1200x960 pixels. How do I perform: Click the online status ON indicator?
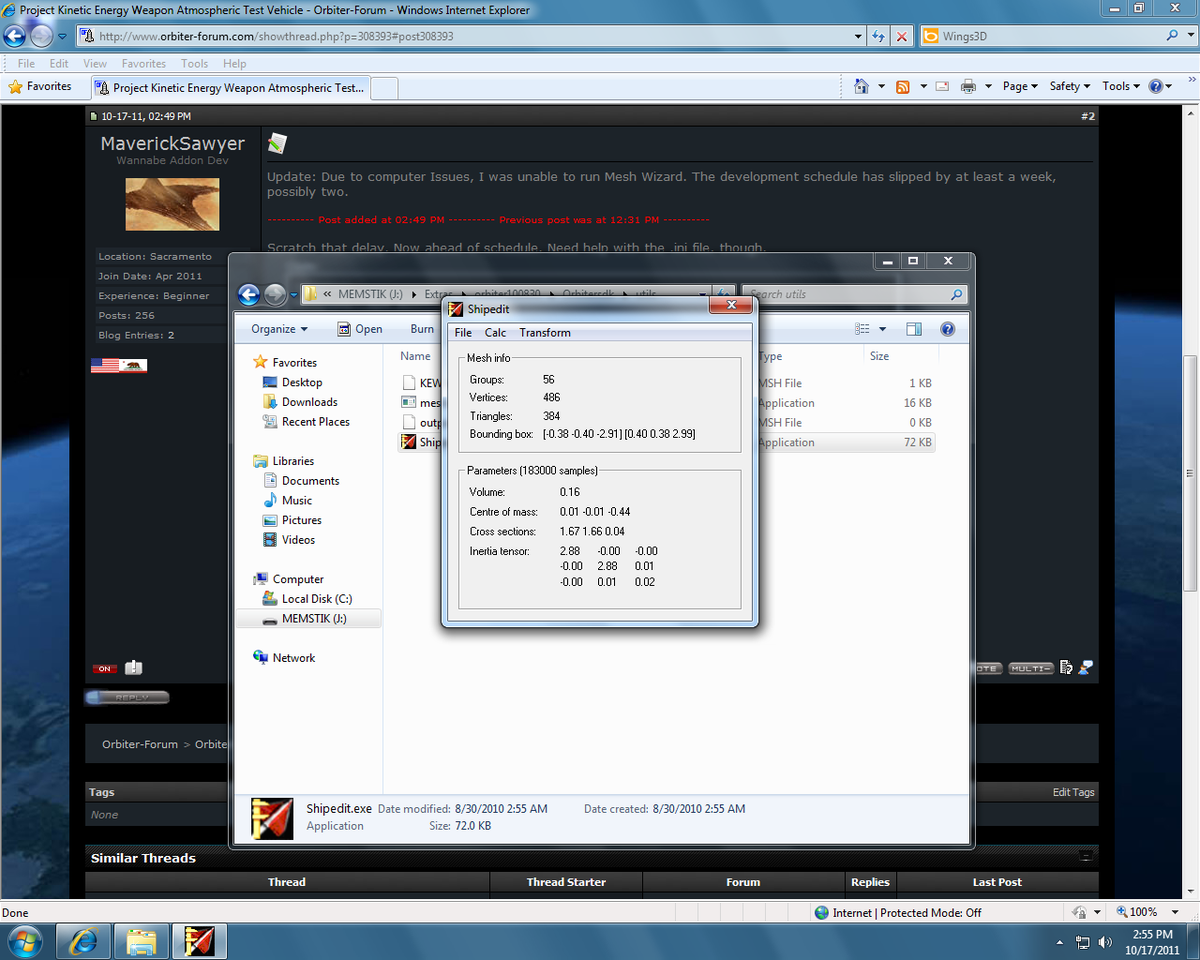(x=104, y=669)
